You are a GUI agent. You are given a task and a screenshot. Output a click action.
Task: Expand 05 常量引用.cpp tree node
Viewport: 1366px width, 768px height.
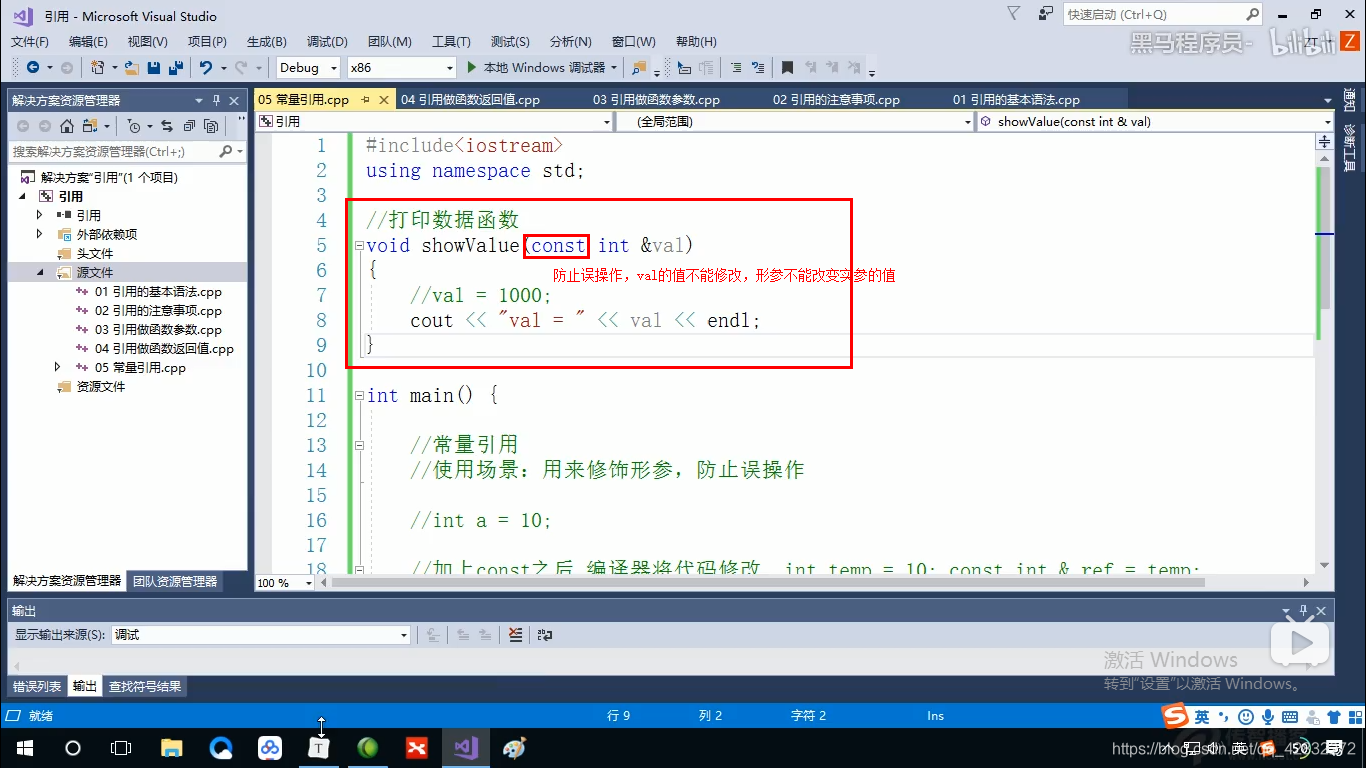tap(58, 367)
